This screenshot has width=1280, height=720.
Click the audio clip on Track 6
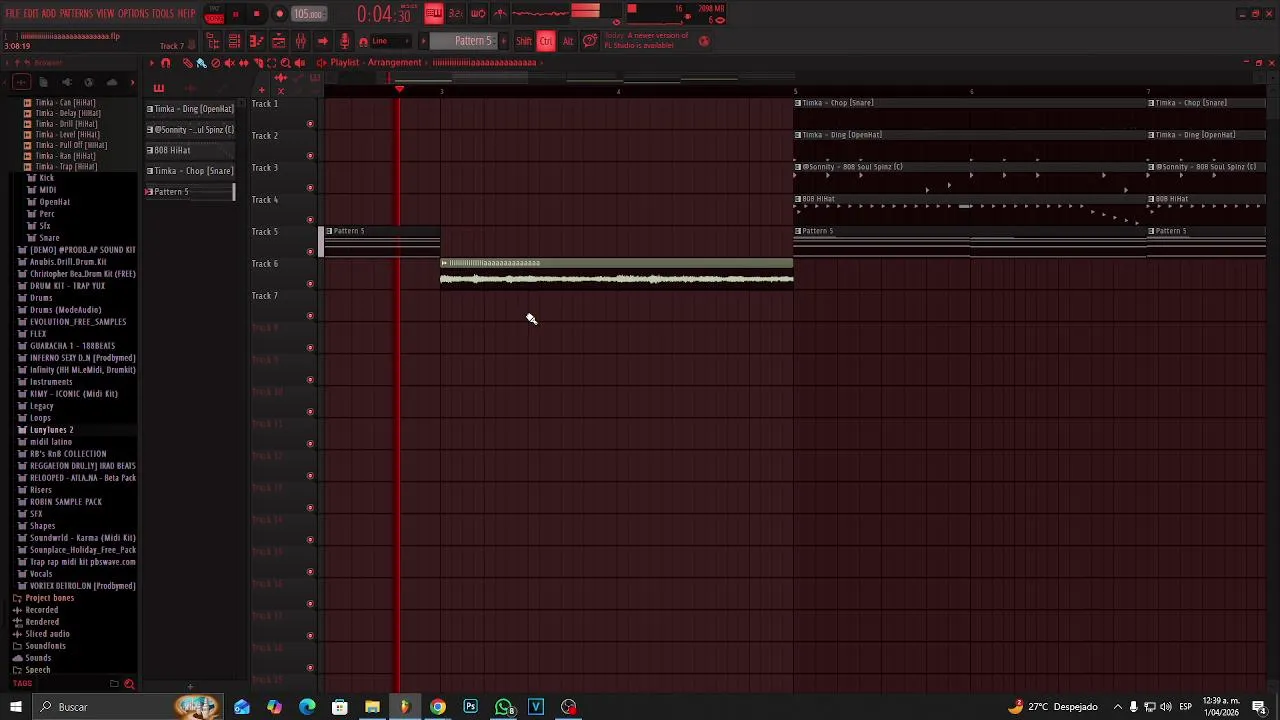pyautogui.click(x=617, y=273)
